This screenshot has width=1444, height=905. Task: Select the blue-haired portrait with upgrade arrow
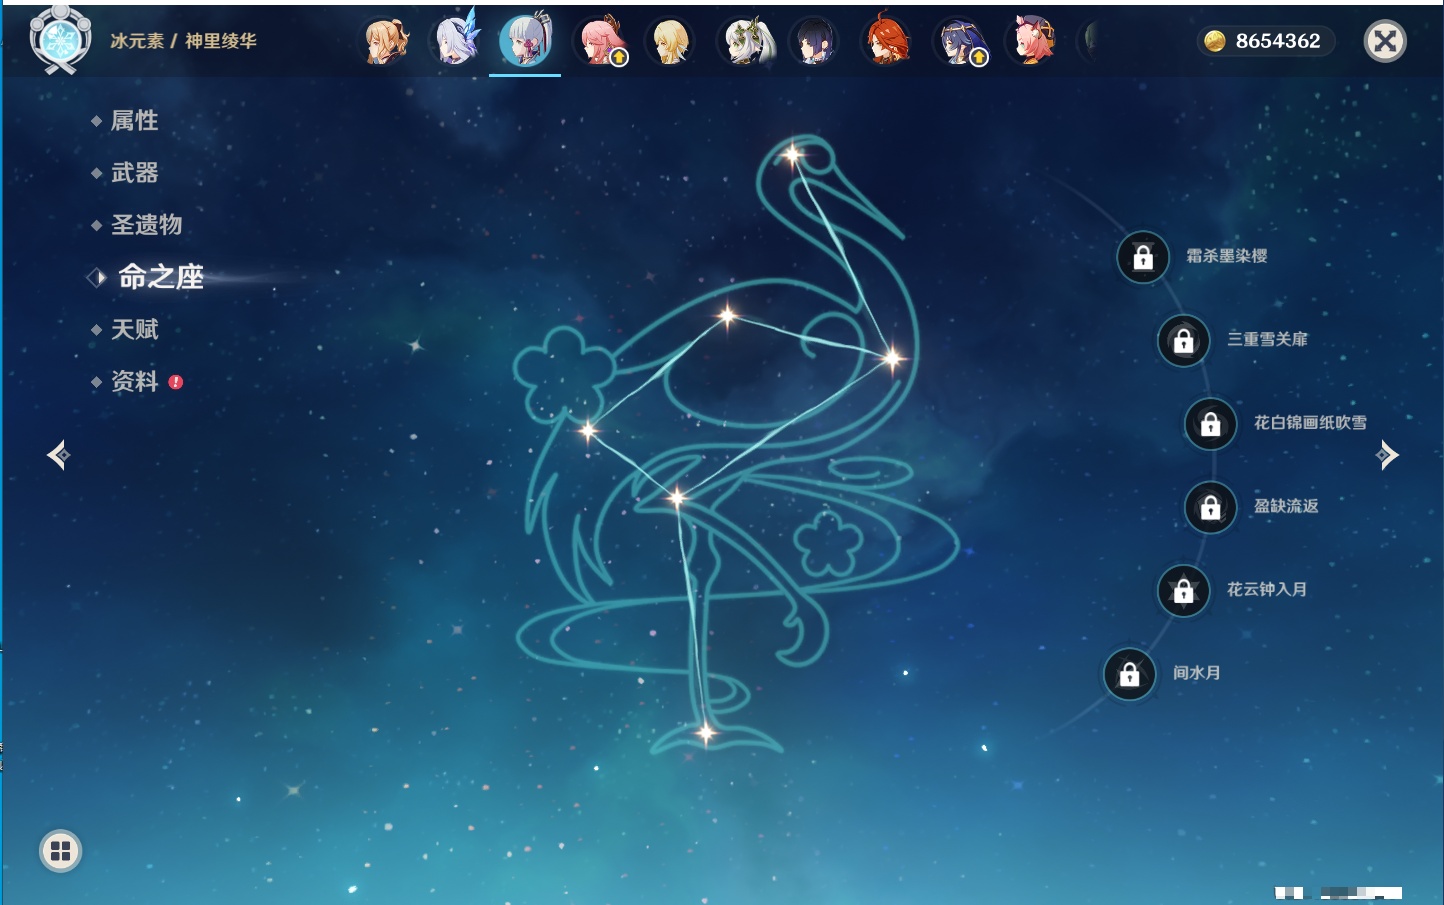pyautogui.click(x=959, y=42)
